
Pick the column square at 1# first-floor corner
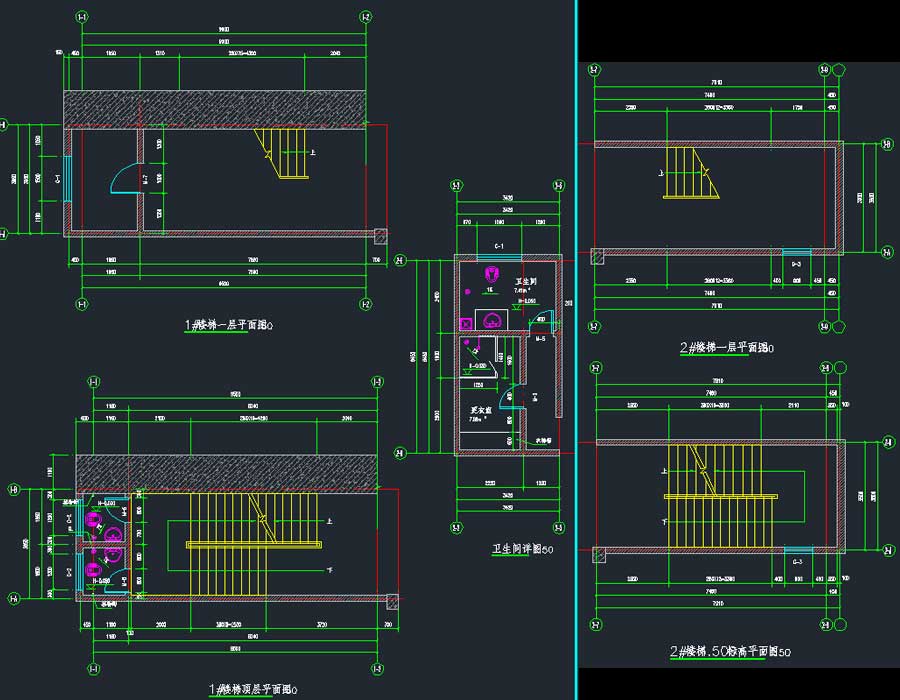click(x=381, y=235)
